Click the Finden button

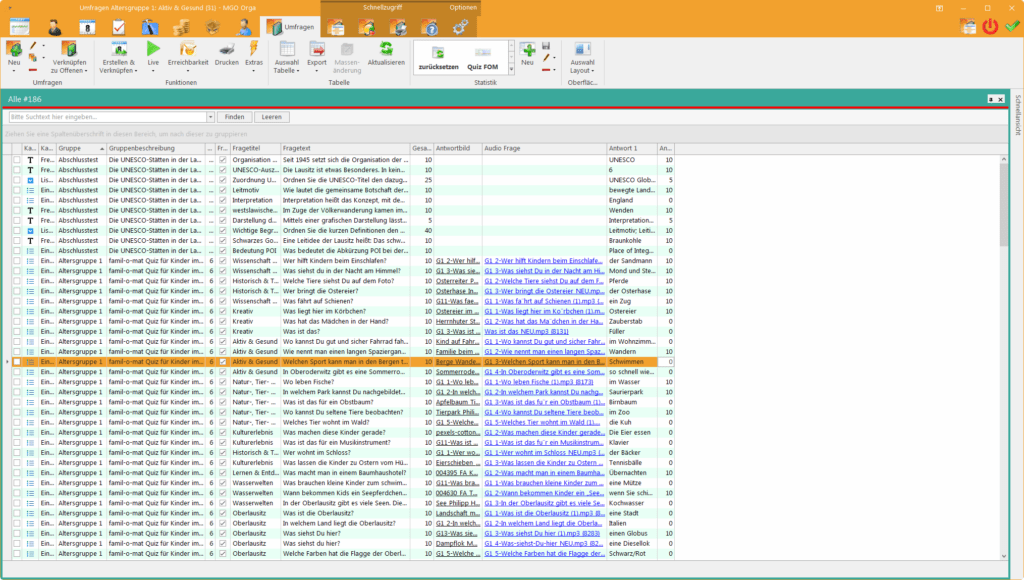[234, 117]
